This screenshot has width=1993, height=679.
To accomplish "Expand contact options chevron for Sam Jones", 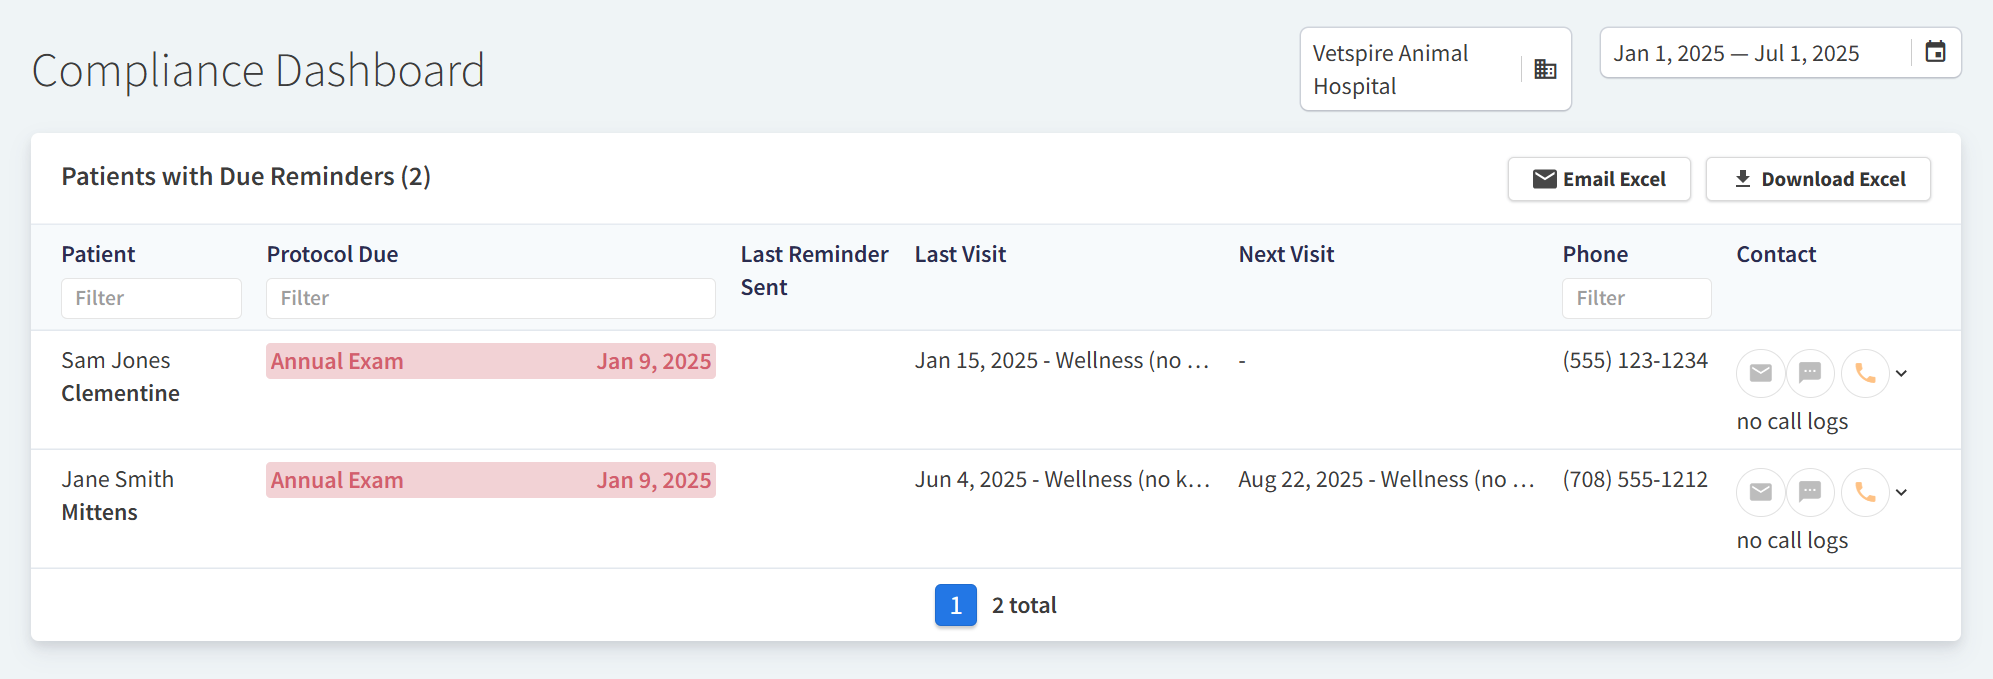I will click(1901, 374).
